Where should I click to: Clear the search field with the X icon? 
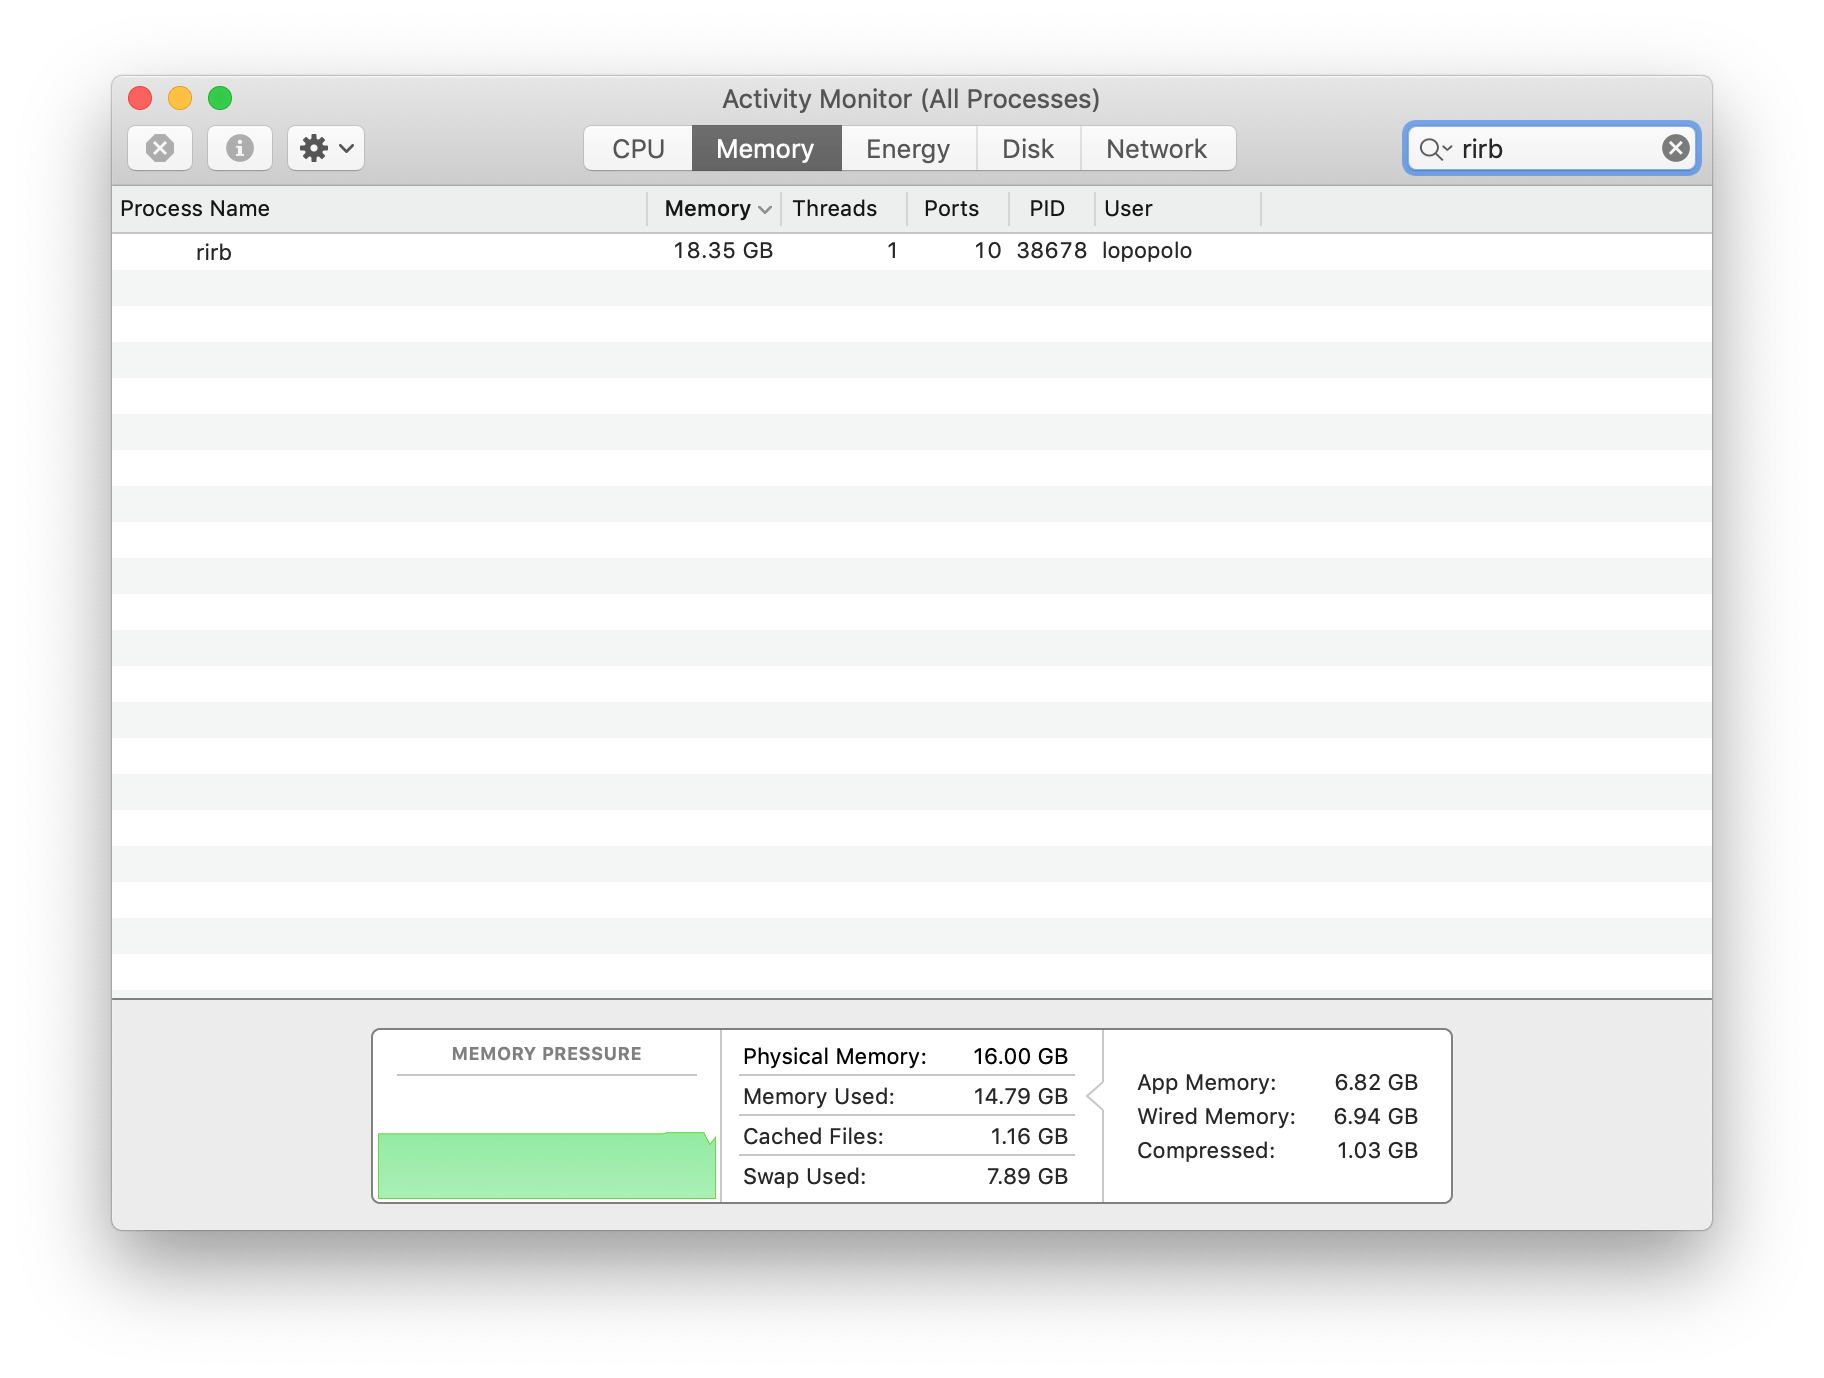tap(1675, 149)
